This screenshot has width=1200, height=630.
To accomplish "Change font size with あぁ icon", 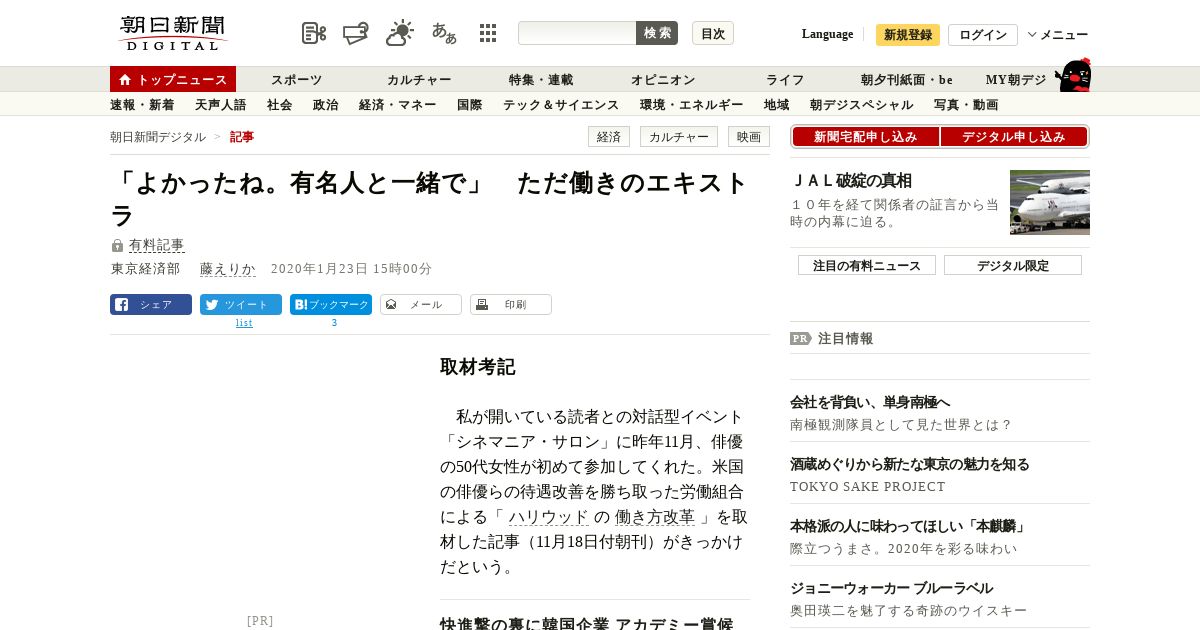I will pos(444,33).
